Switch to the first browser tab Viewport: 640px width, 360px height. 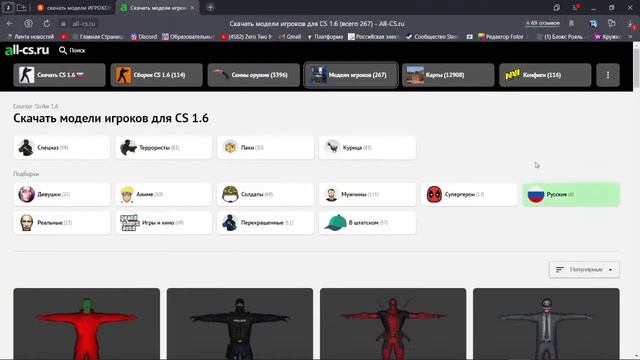pyautogui.click(x=74, y=8)
